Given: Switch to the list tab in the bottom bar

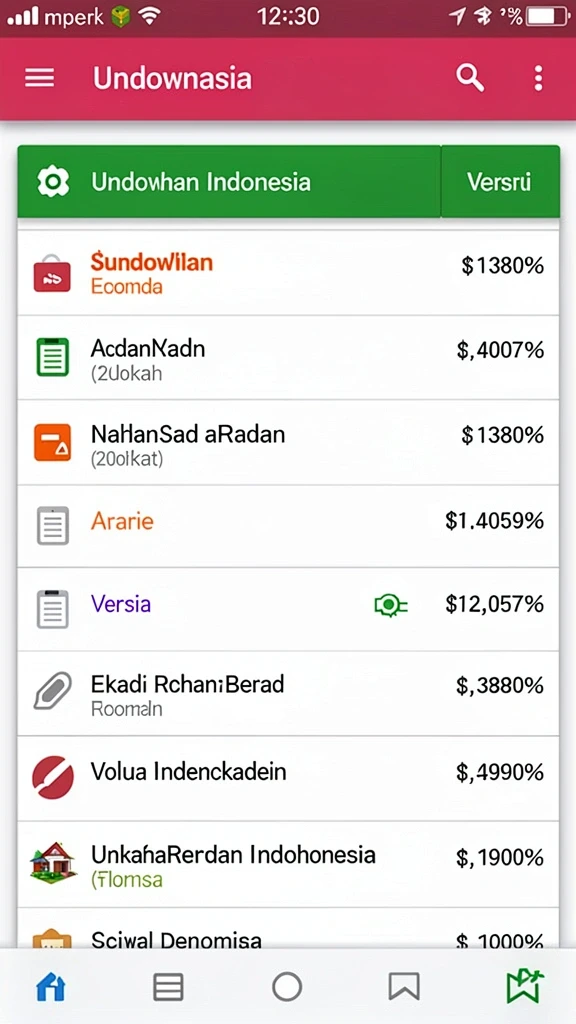Looking at the screenshot, I should [168, 987].
